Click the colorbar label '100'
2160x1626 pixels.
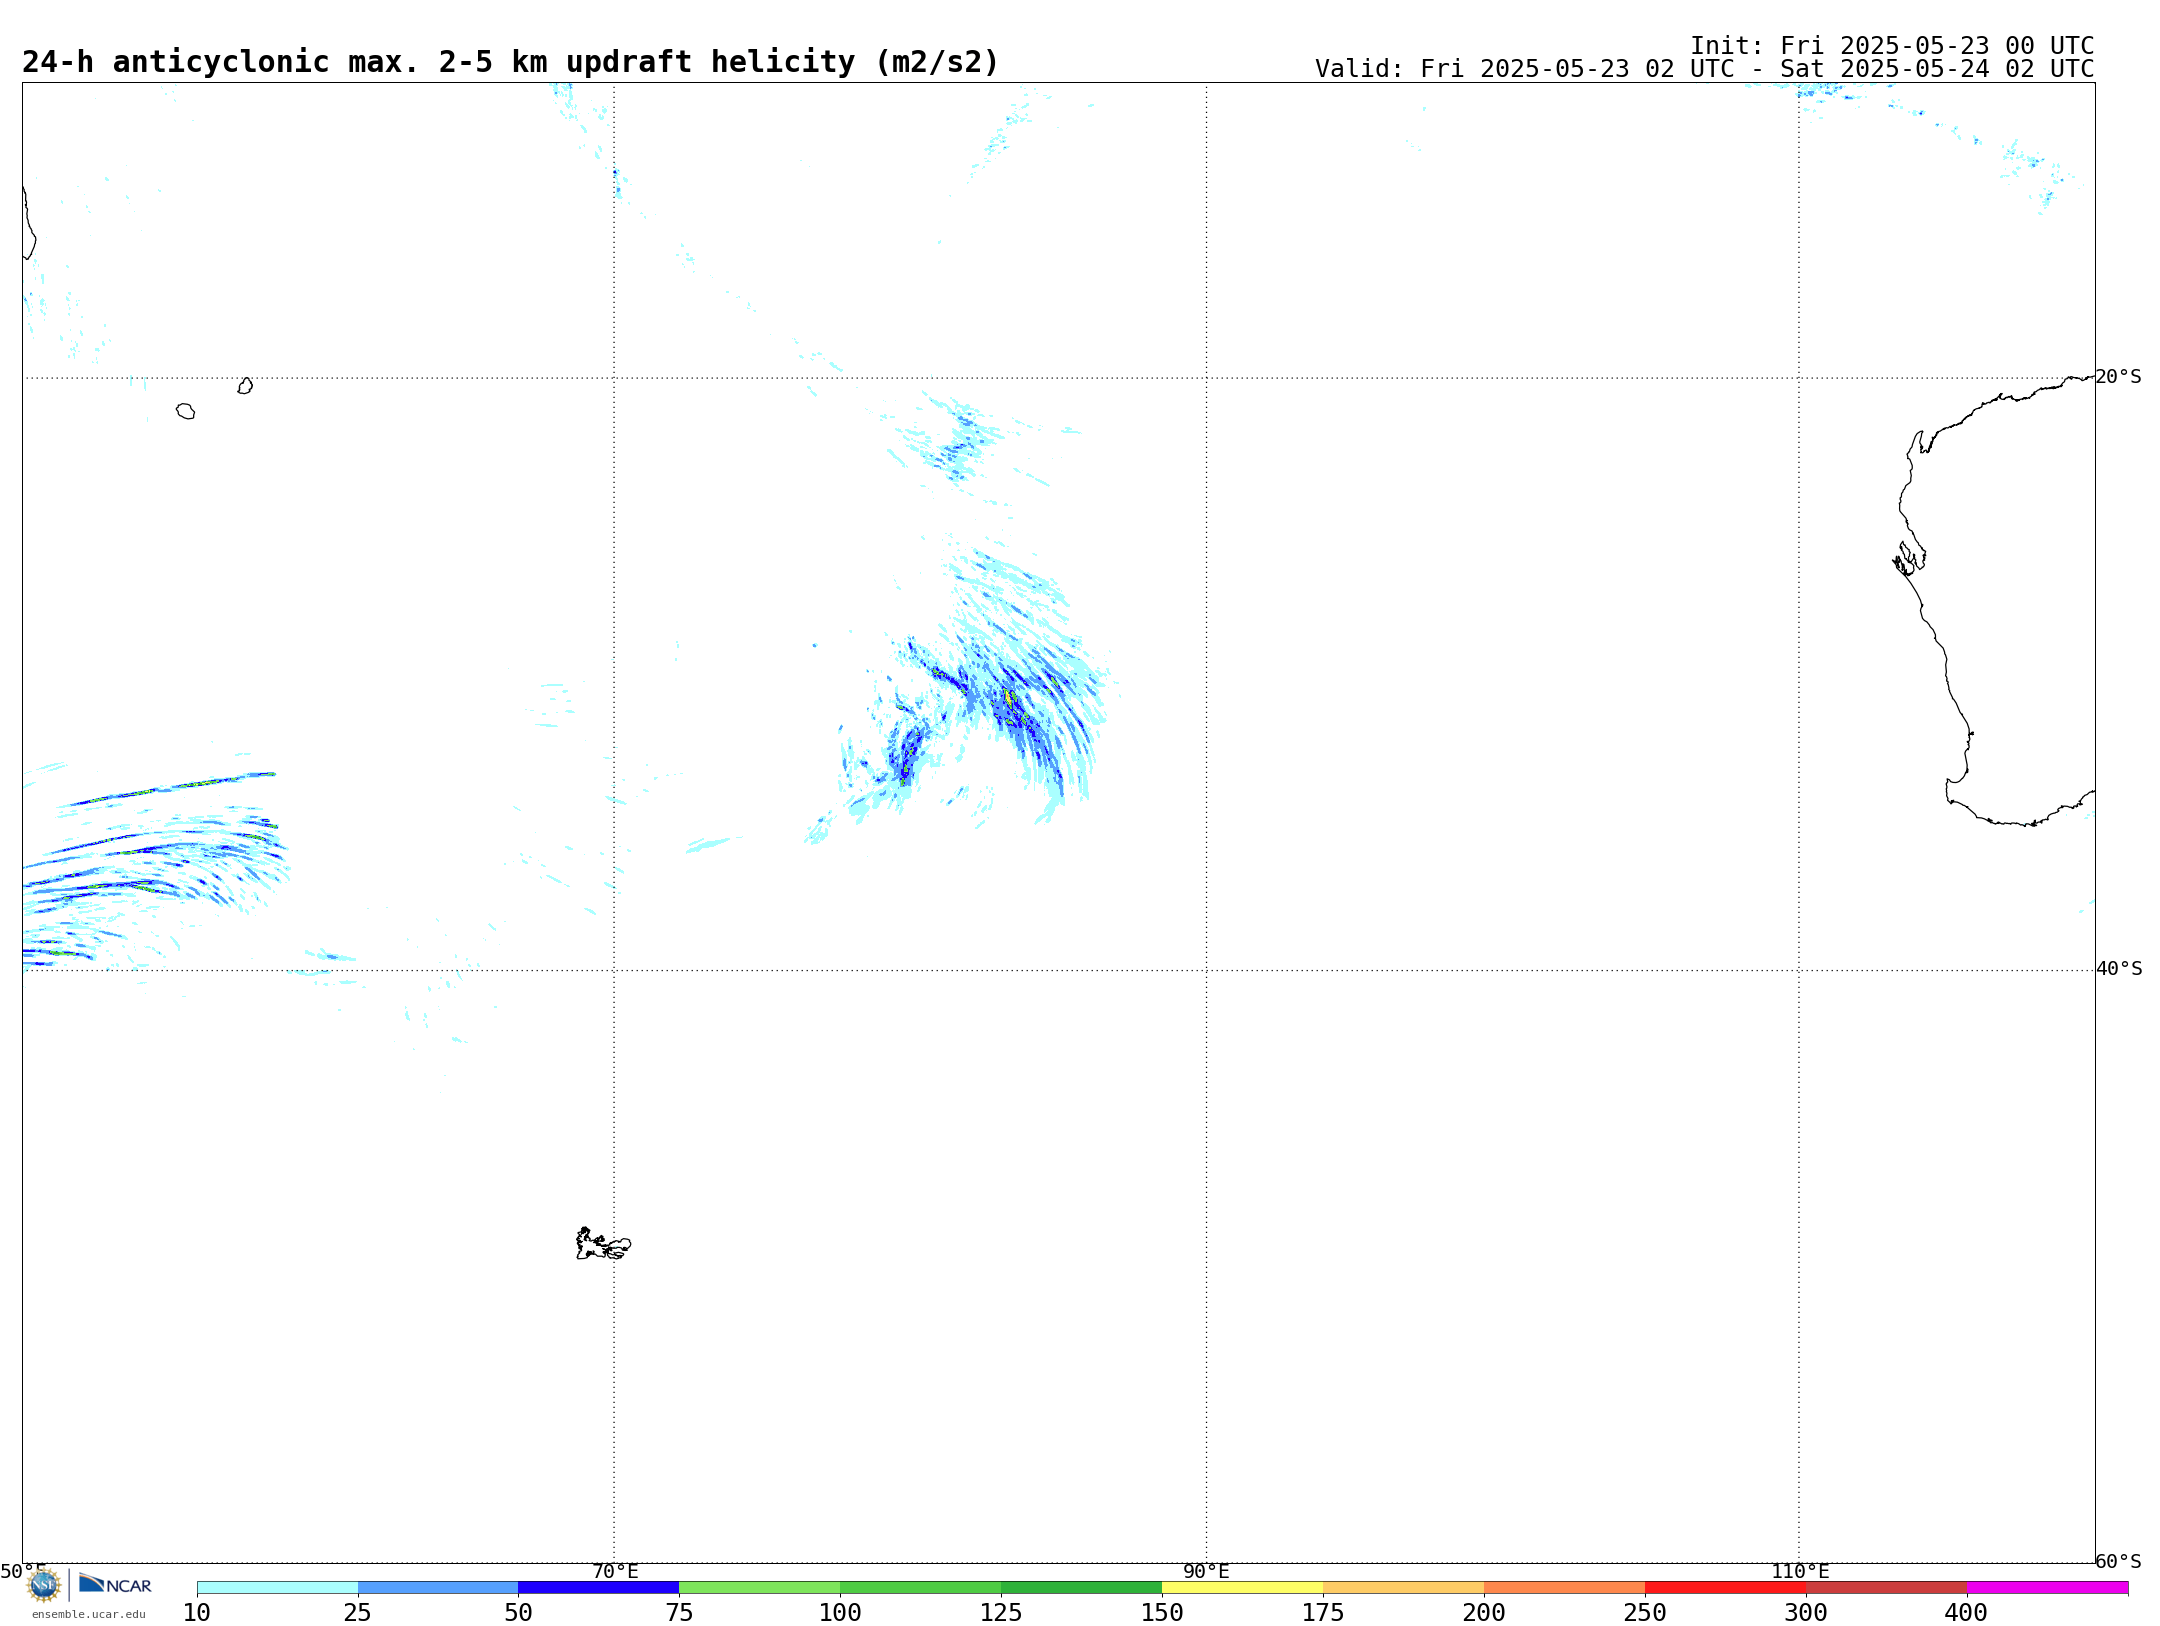(x=840, y=1612)
